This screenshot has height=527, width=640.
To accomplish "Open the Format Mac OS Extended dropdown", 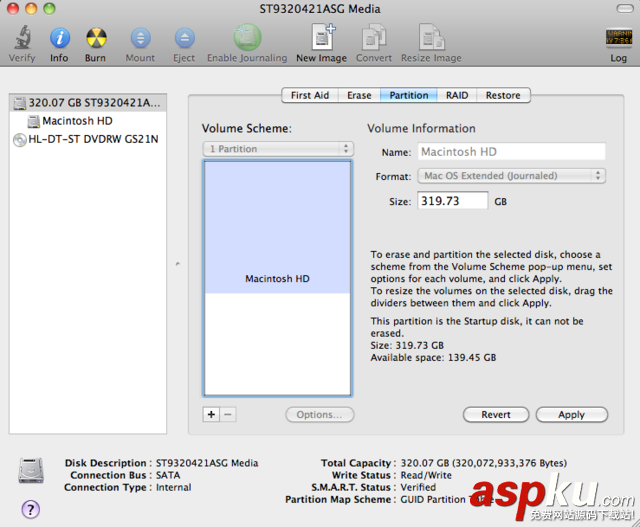I will [511, 176].
